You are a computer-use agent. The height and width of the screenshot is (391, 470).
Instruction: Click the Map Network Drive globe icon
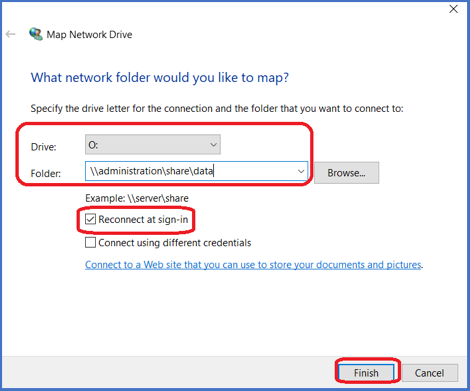36,34
